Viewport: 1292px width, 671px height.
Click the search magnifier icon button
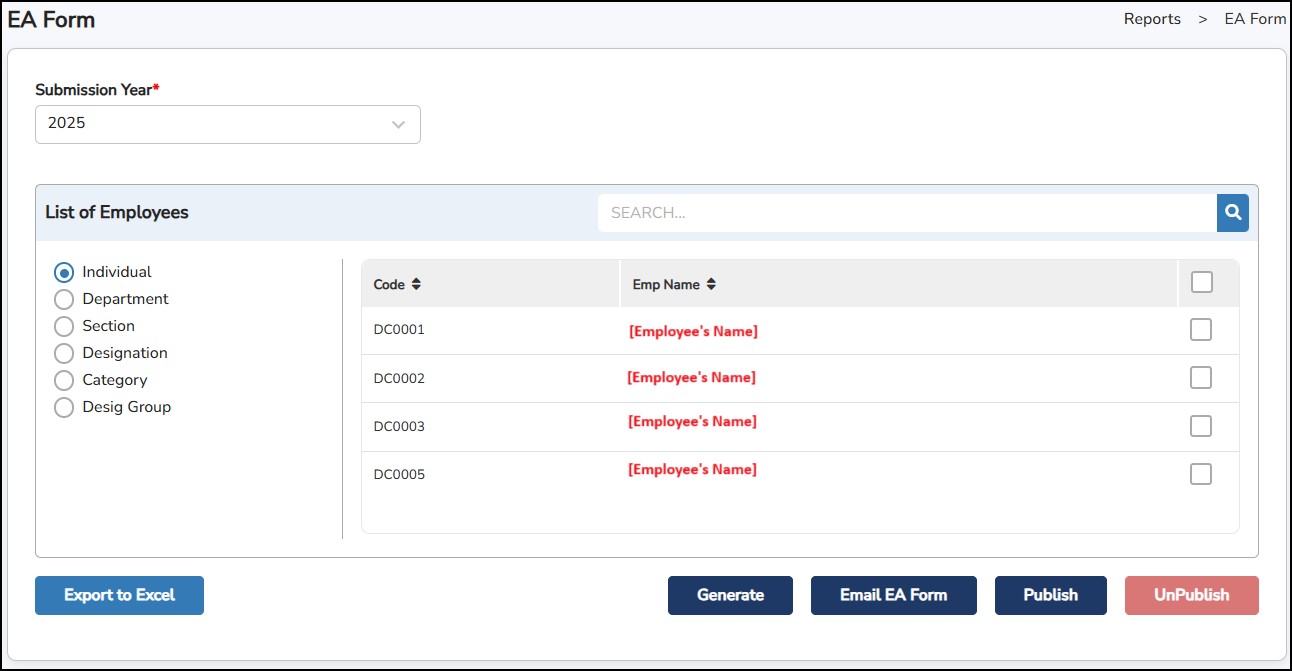pyautogui.click(x=1232, y=212)
